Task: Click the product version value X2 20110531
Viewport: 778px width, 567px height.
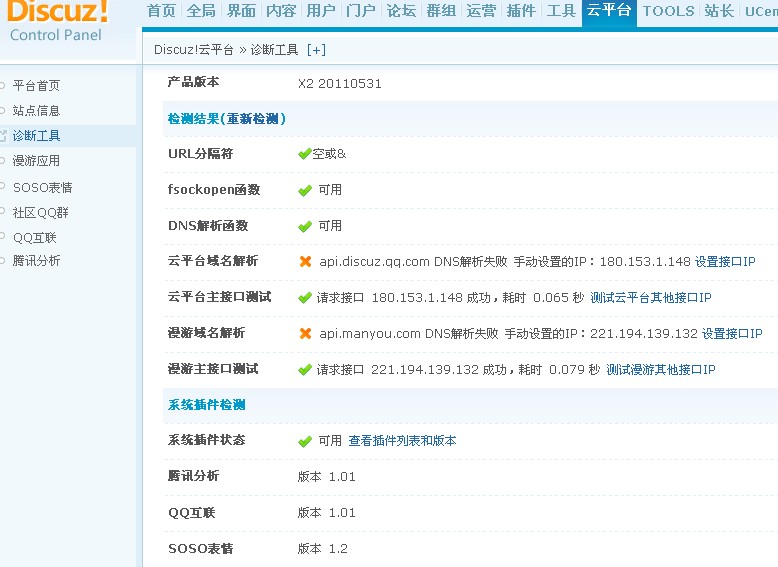Action: (x=340, y=83)
